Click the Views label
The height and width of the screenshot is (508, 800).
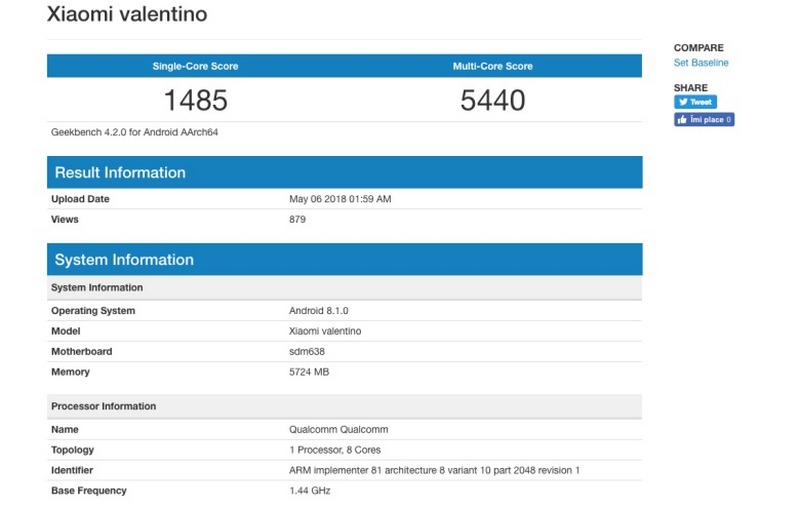(65, 219)
